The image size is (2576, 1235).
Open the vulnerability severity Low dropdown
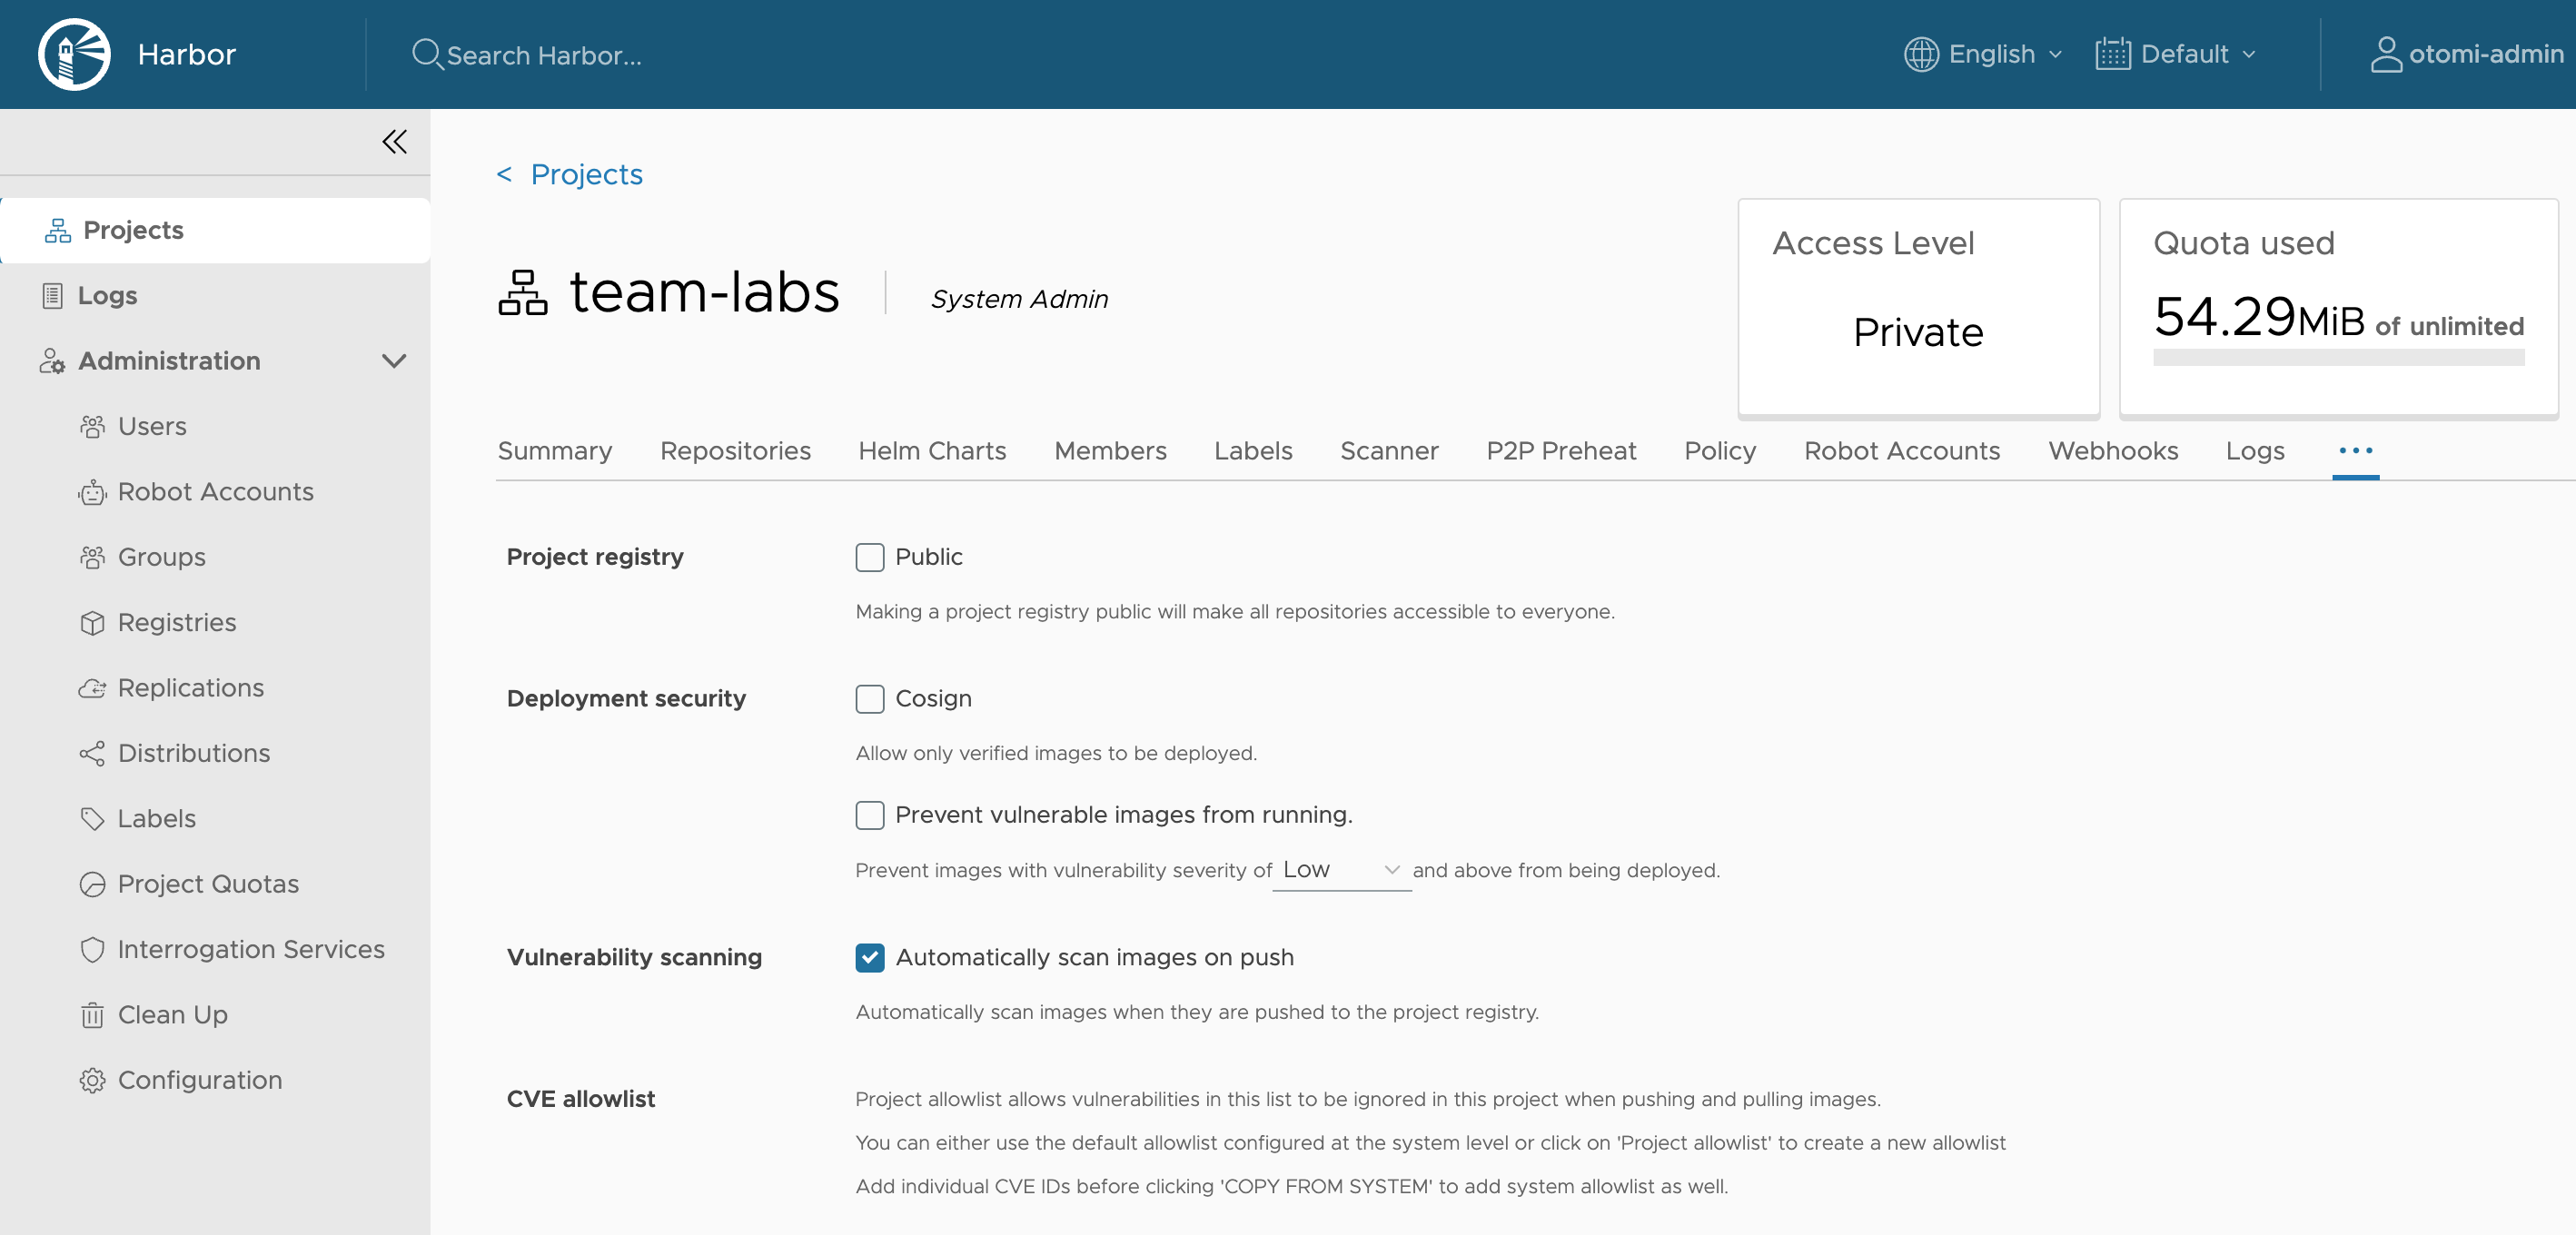coord(1340,870)
